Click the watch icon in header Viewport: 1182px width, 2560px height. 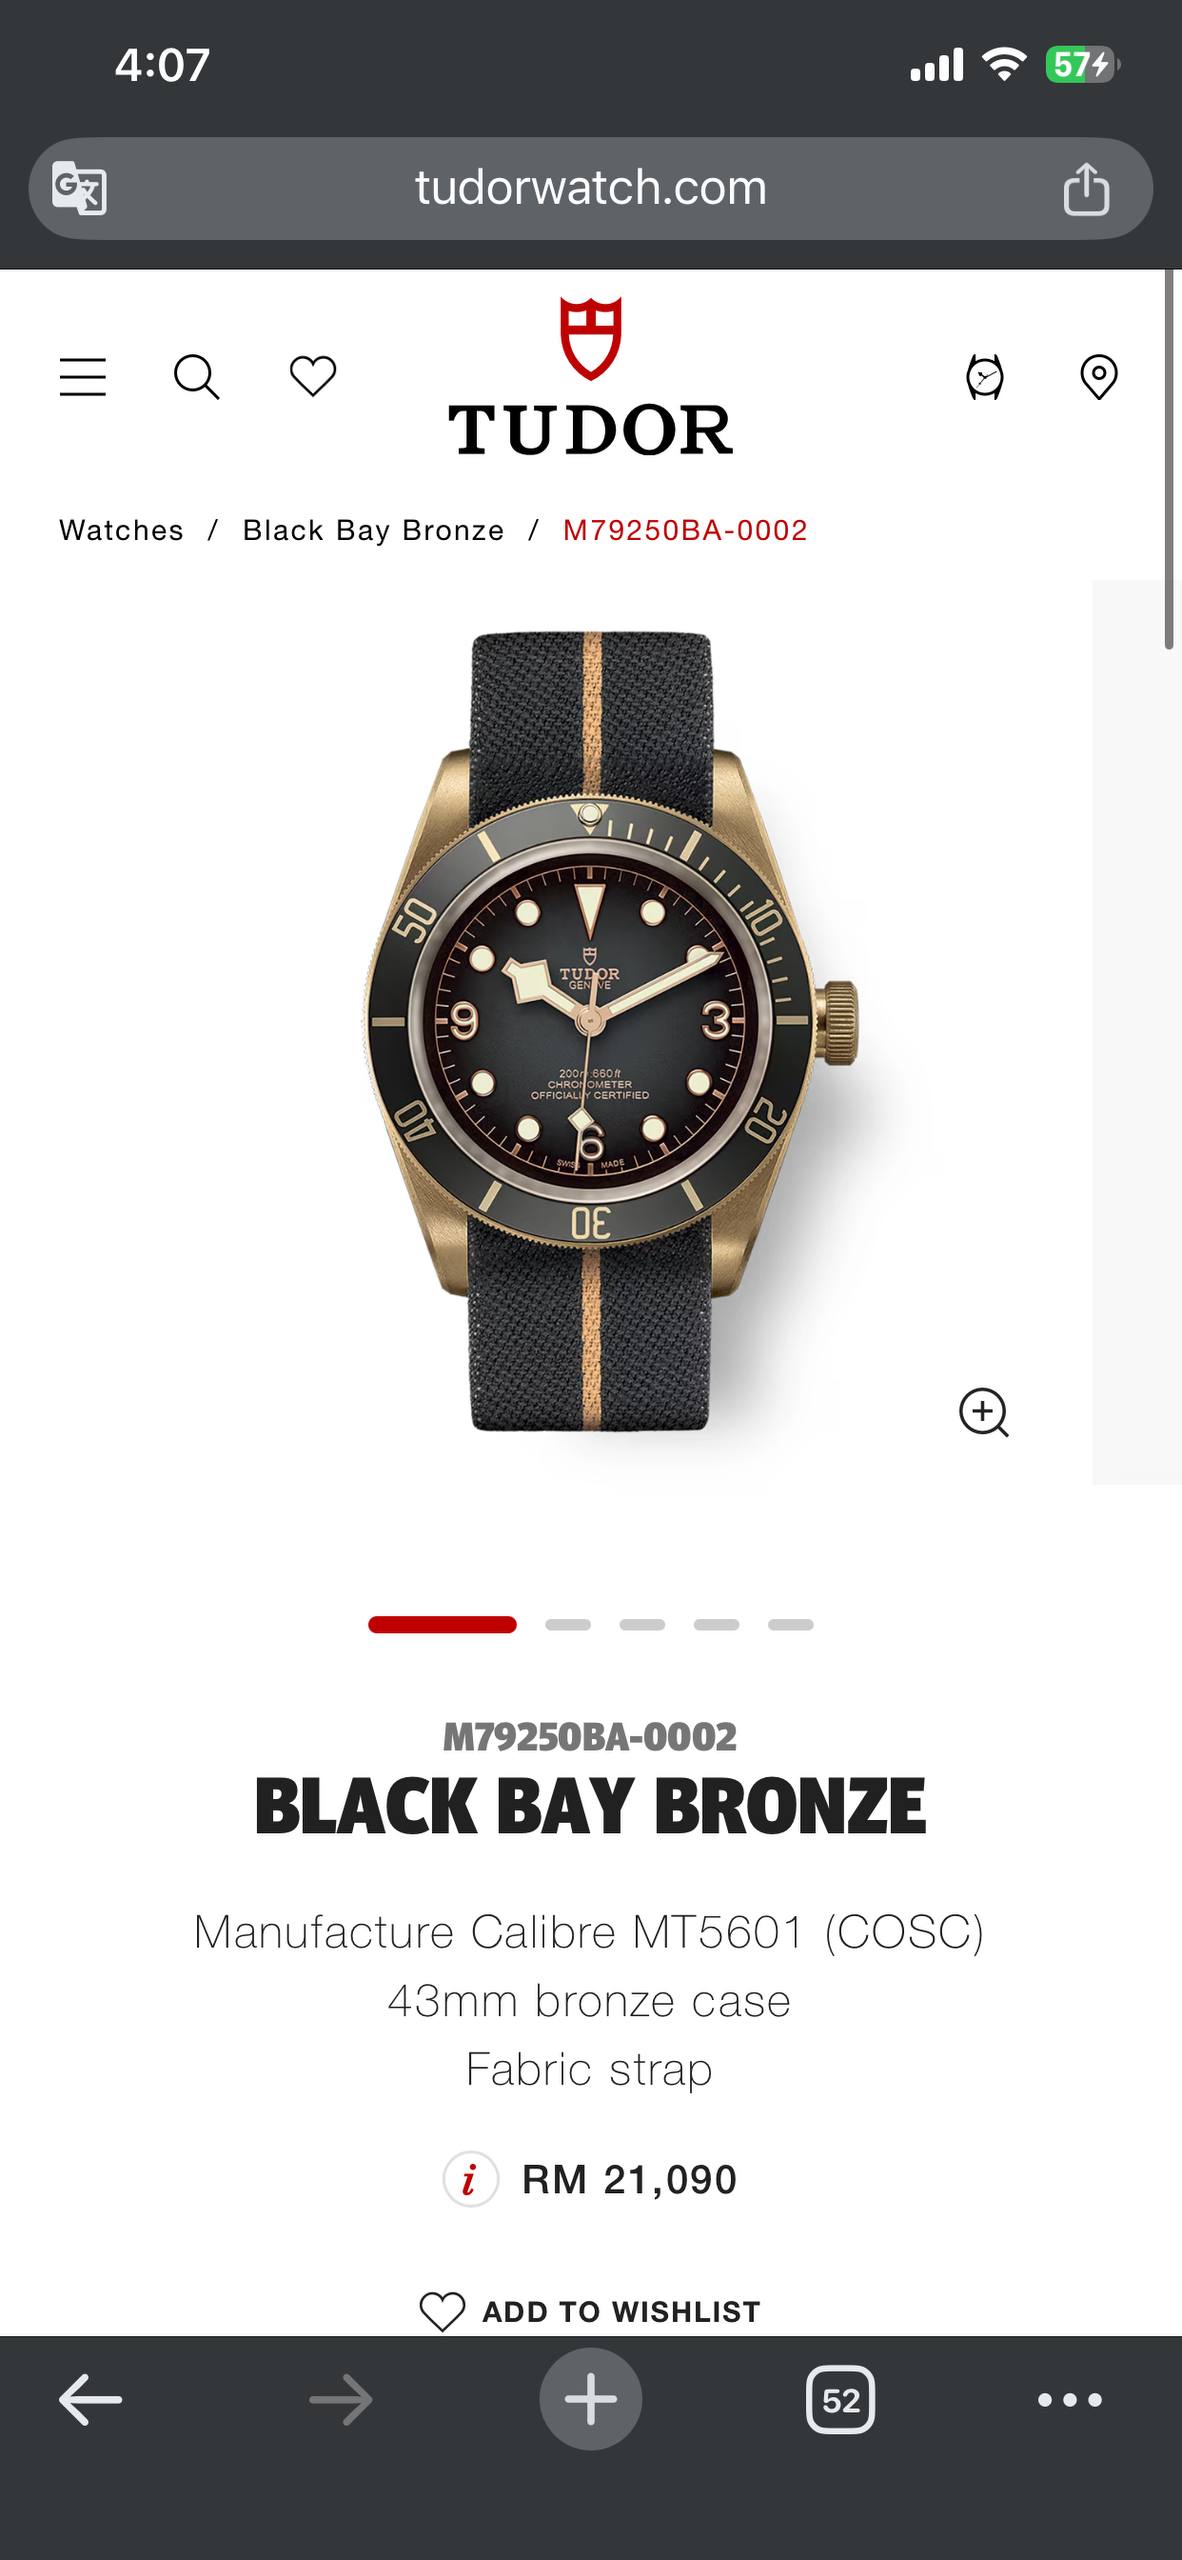point(985,377)
